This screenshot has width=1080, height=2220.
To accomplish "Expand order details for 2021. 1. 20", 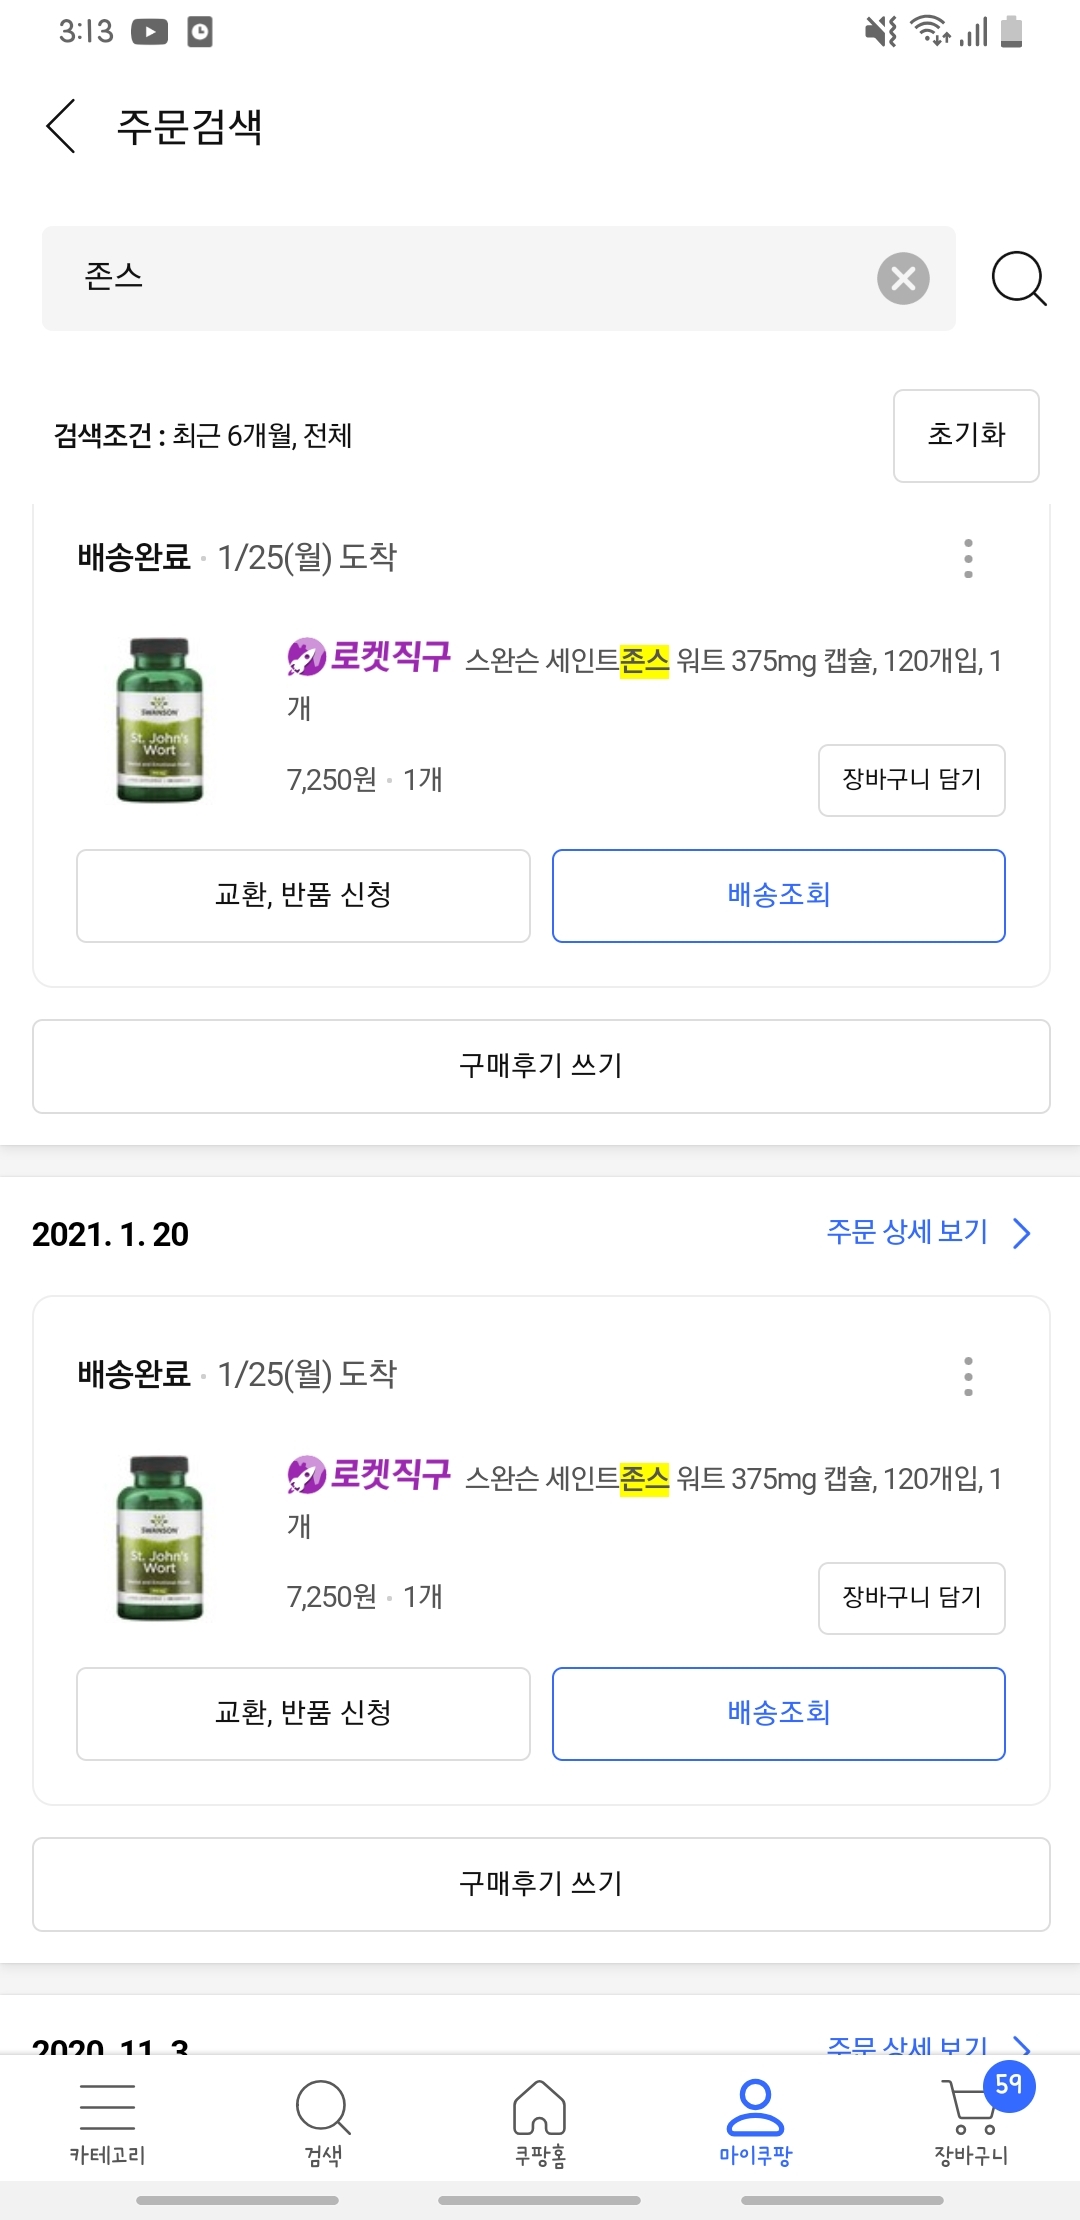I will pyautogui.click(x=927, y=1232).
